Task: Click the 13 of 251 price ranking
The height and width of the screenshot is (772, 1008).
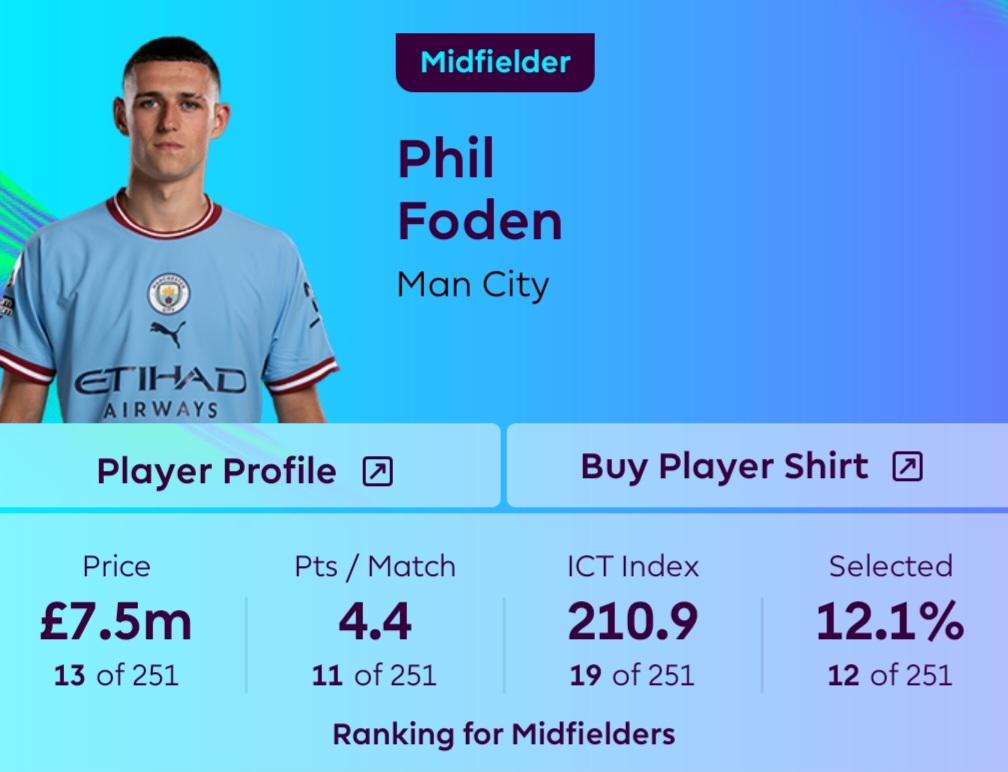Action: pos(116,675)
